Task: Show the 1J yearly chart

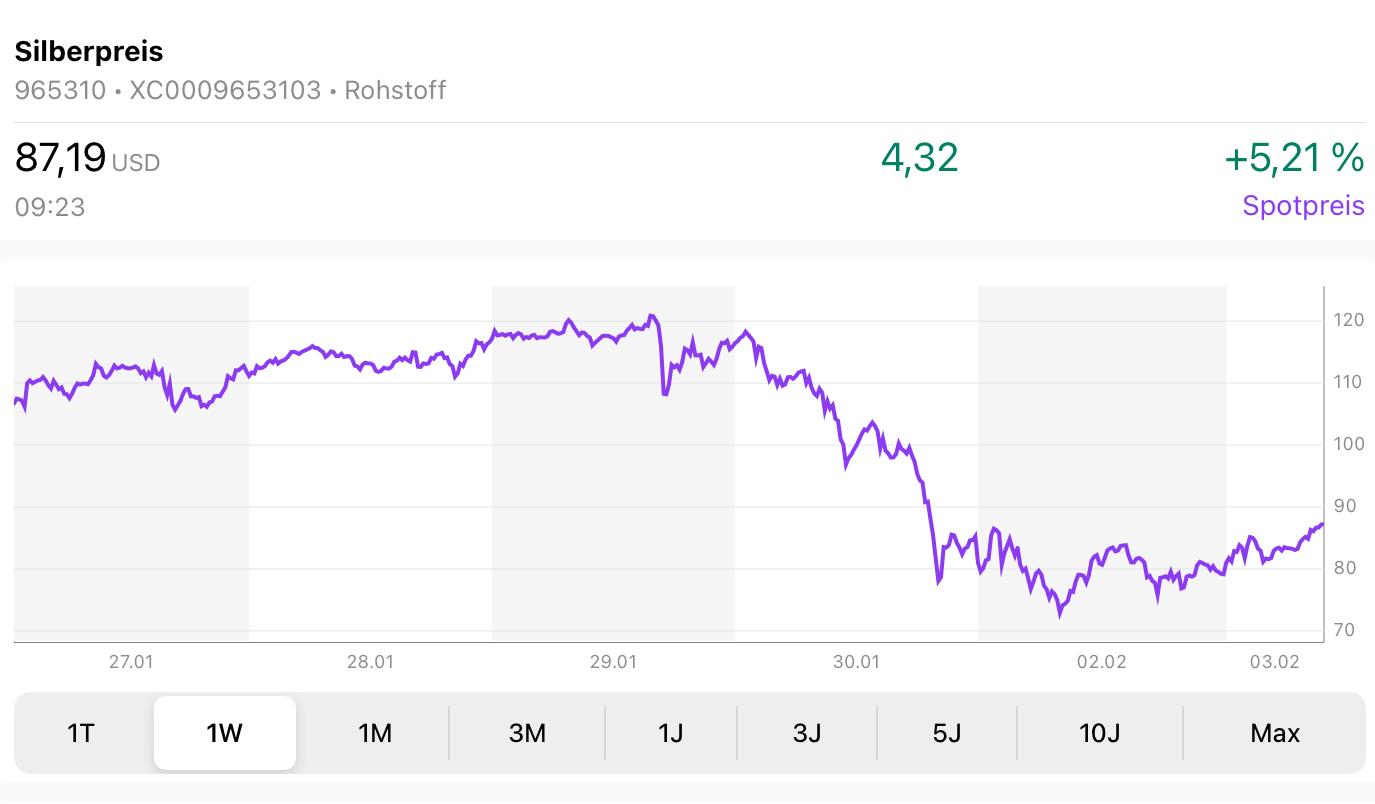Action: tap(671, 733)
